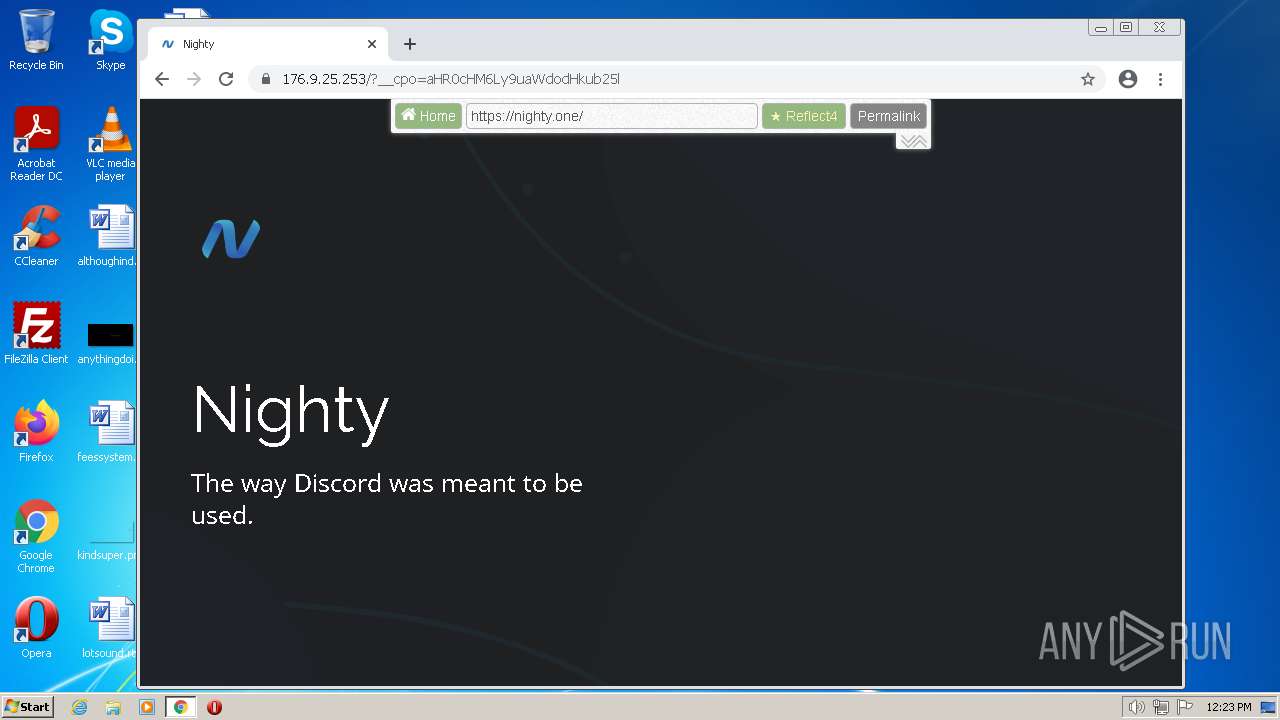The width and height of the screenshot is (1280, 720).
Task: Open volume speaker tray icon
Action: pyautogui.click(x=1136, y=707)
